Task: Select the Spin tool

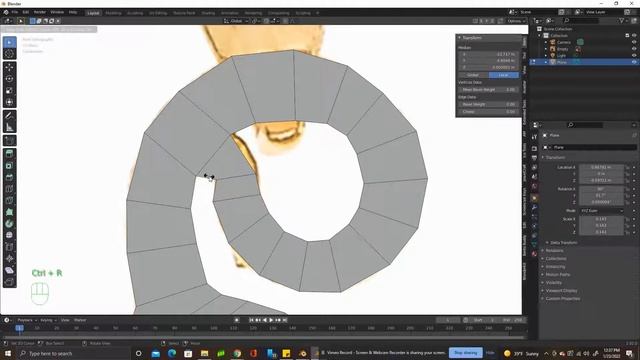Action: [10, 224]
